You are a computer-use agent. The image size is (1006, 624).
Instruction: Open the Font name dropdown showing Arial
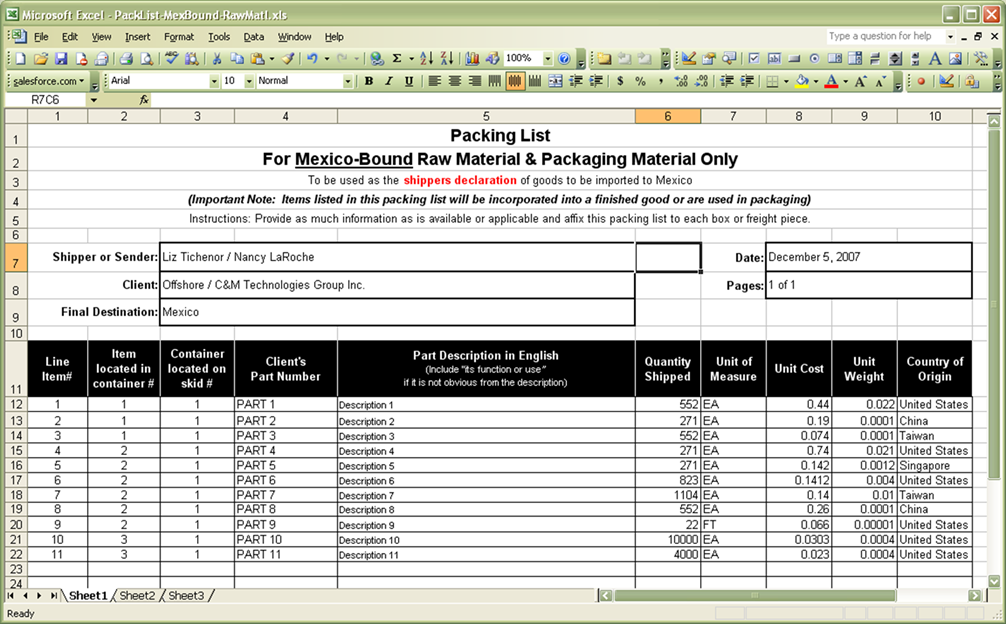pyautogui.click(x=214, y=81)
